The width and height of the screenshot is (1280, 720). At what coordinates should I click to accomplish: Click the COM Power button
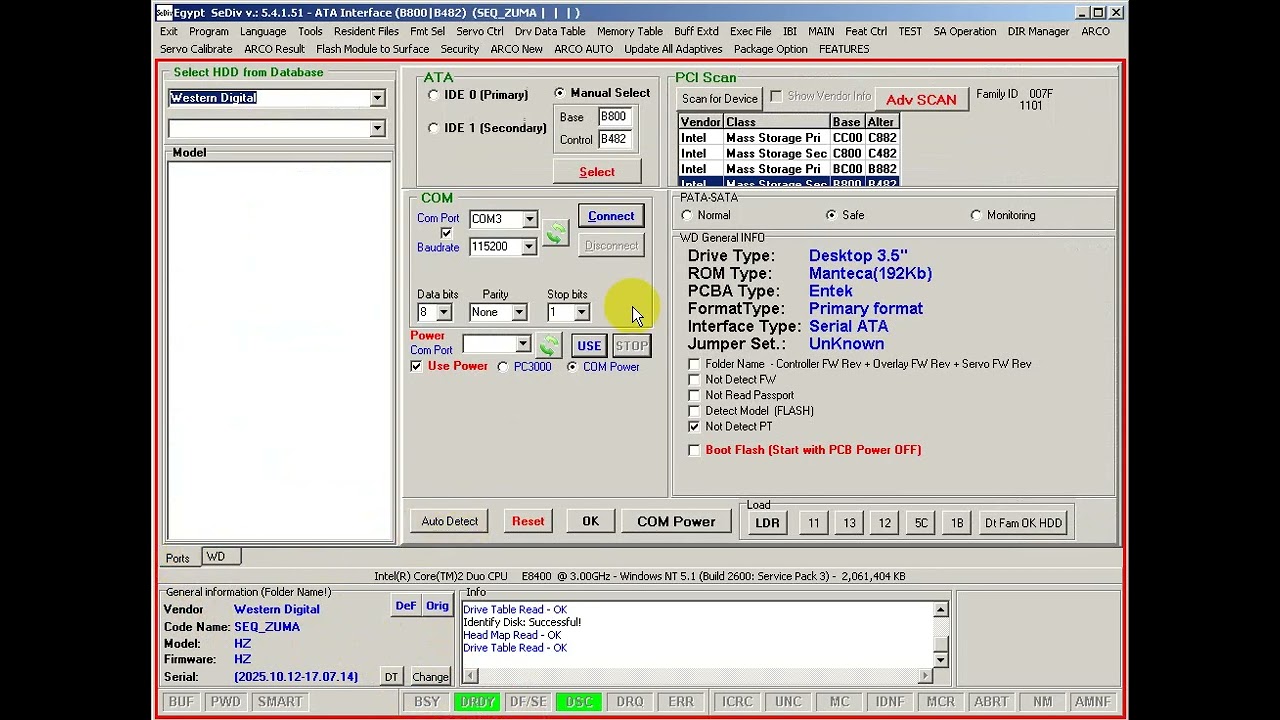[676, 522]
